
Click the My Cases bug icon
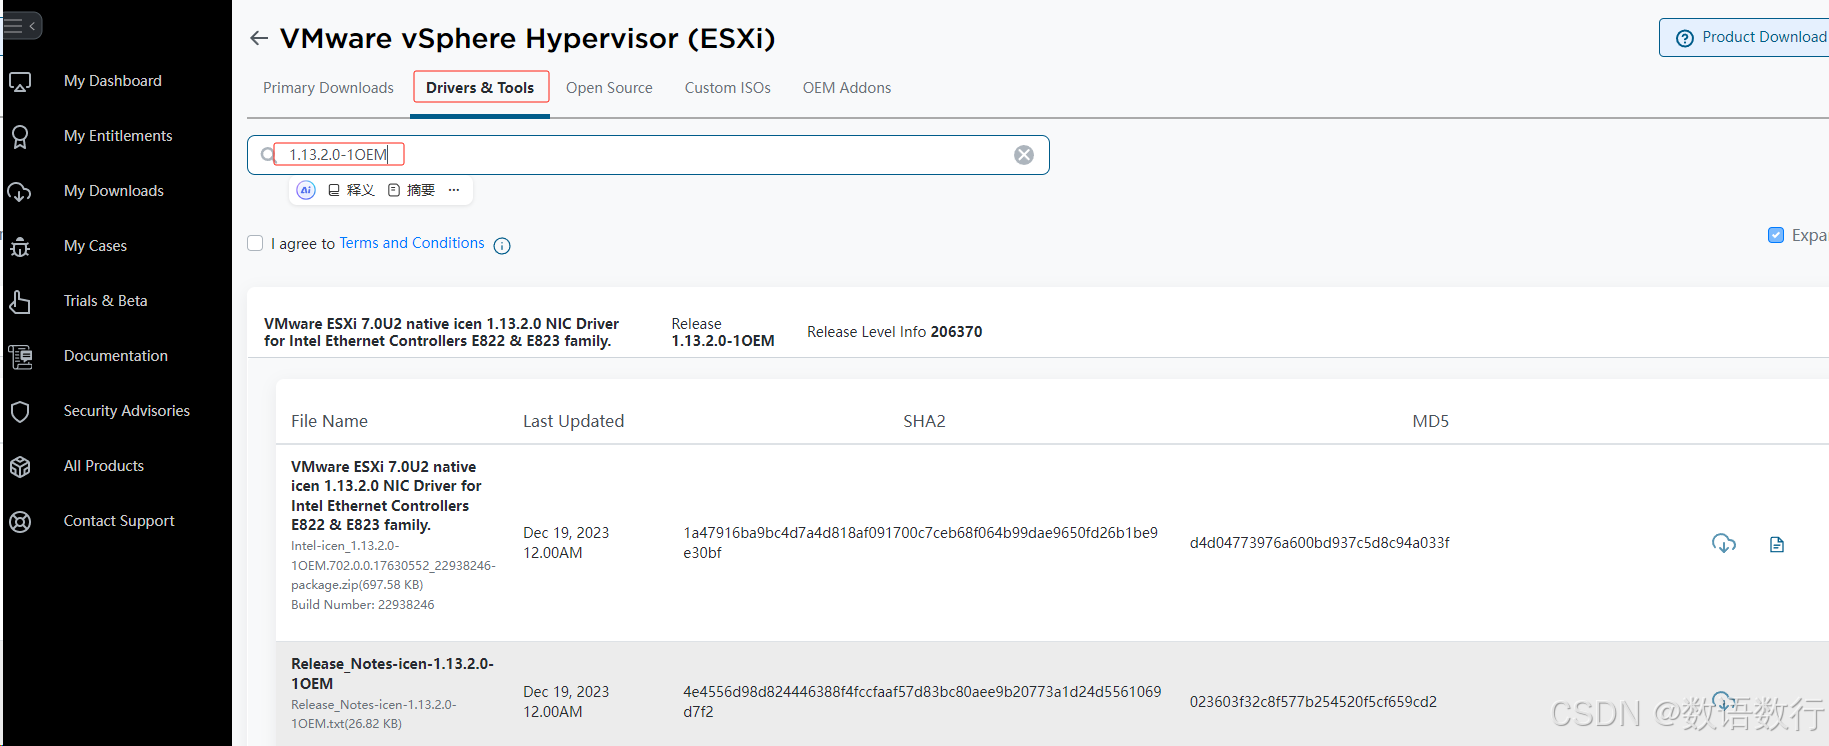pyautogui.click(x=20, y=247)
